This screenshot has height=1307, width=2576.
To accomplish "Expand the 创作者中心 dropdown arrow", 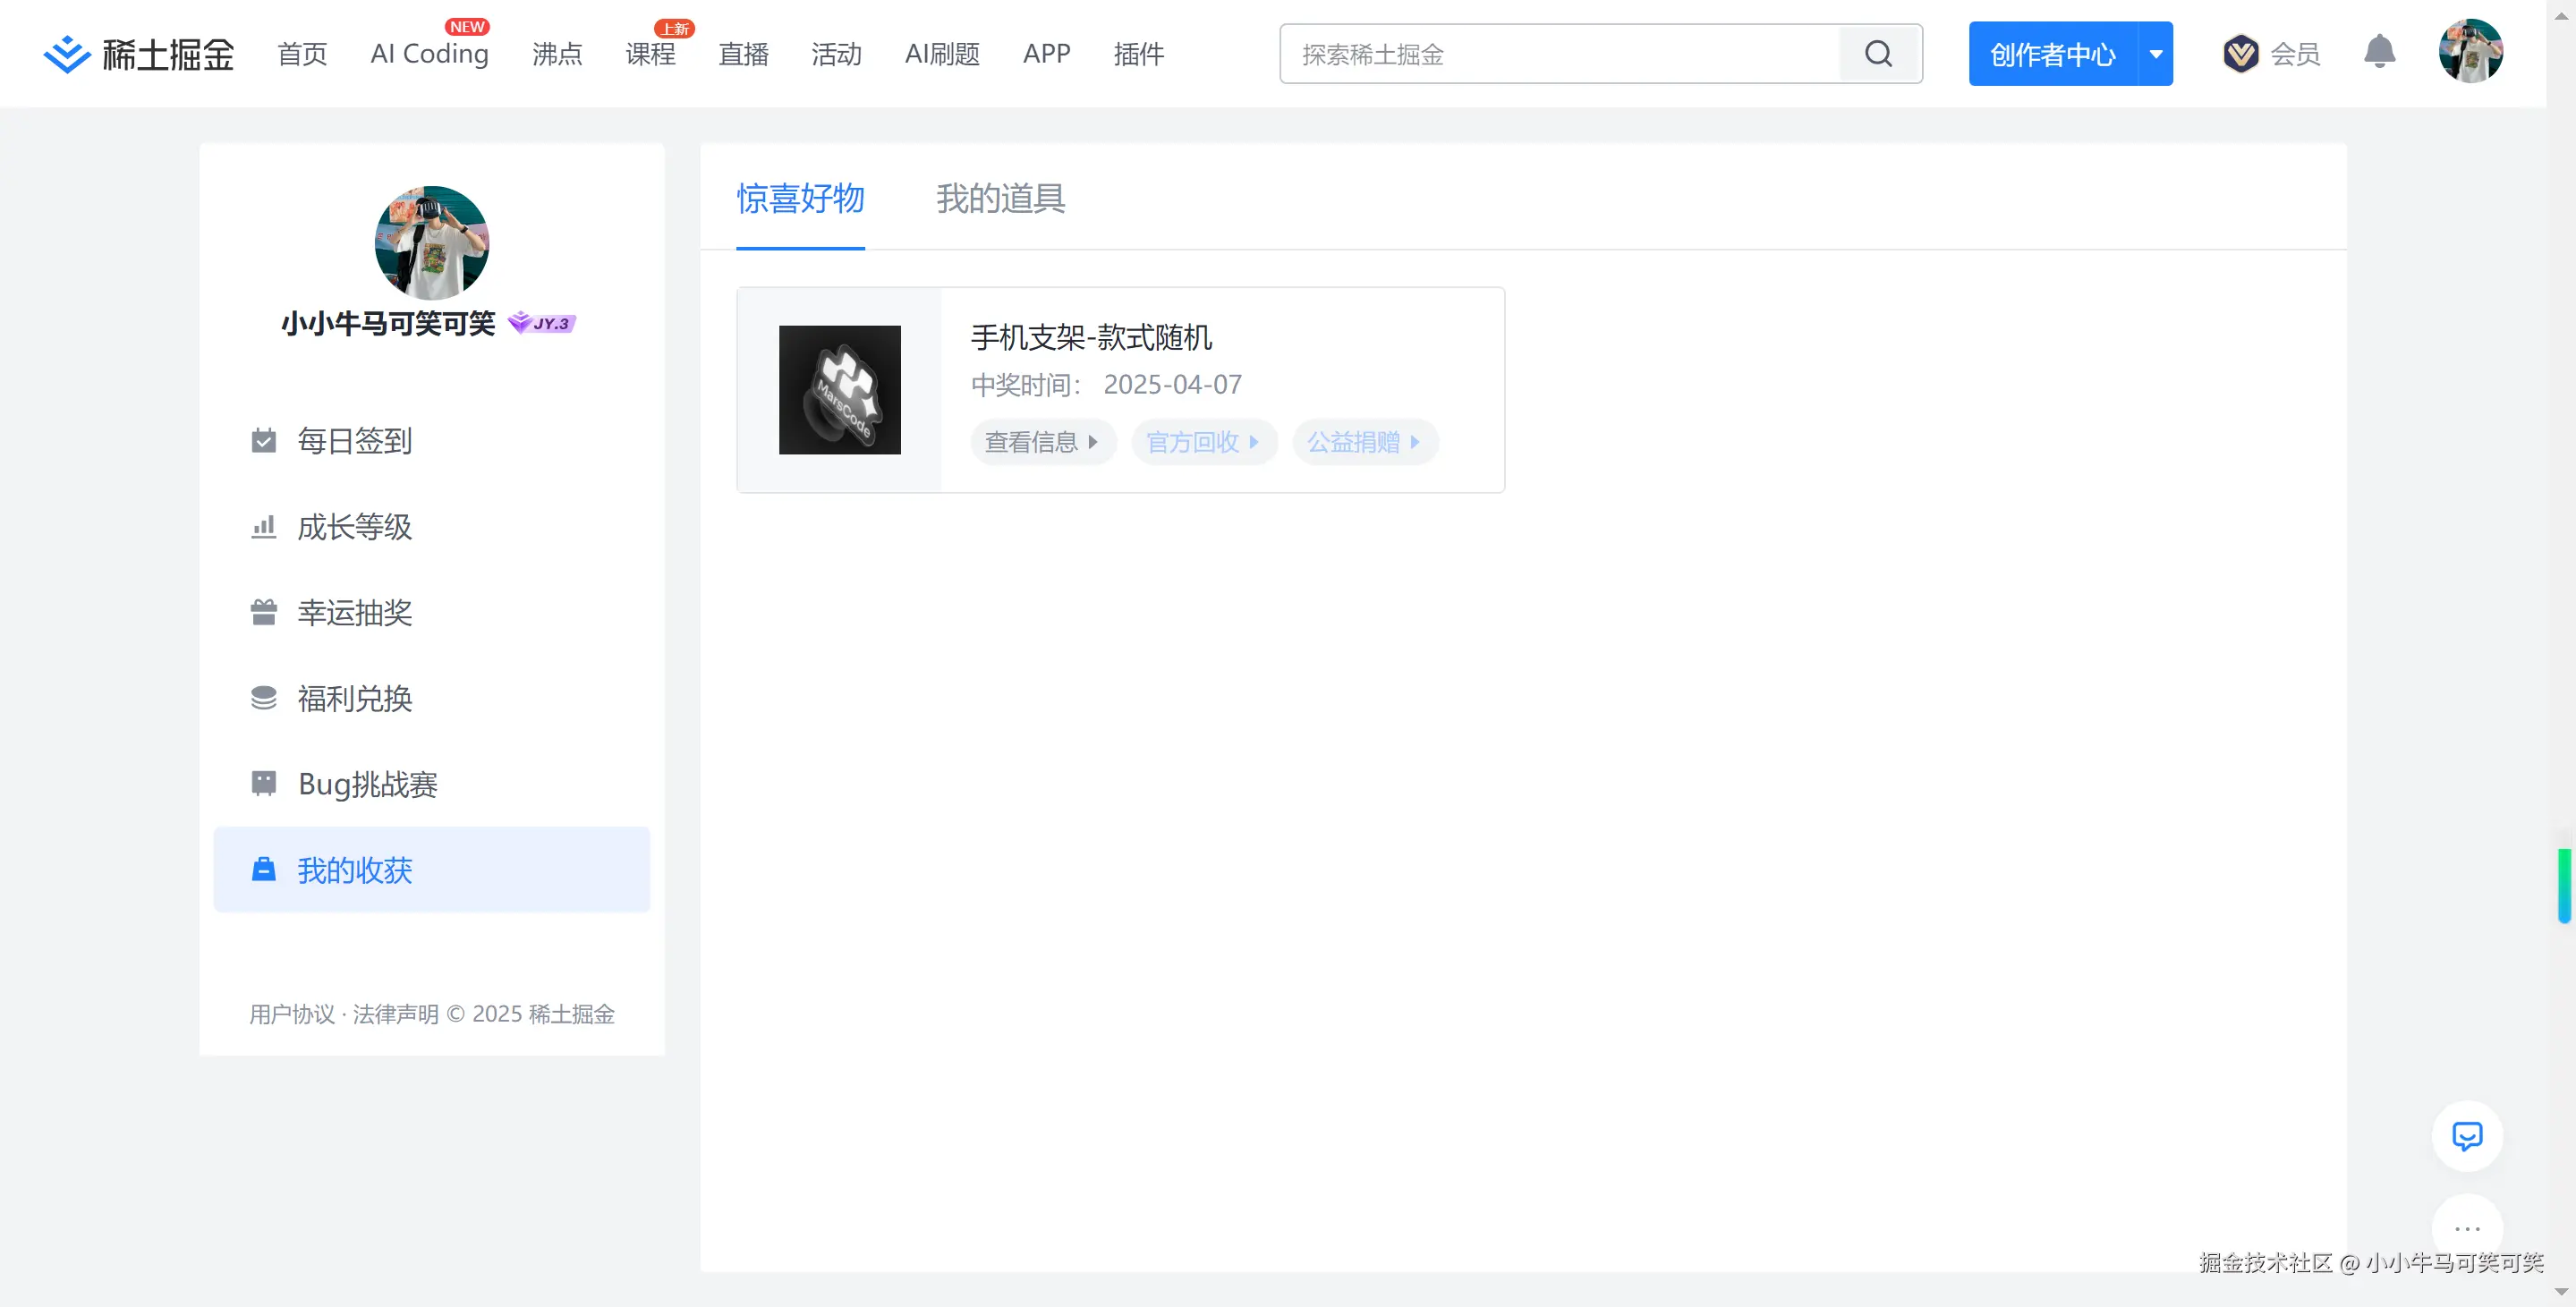I will tap(2155, 53).
